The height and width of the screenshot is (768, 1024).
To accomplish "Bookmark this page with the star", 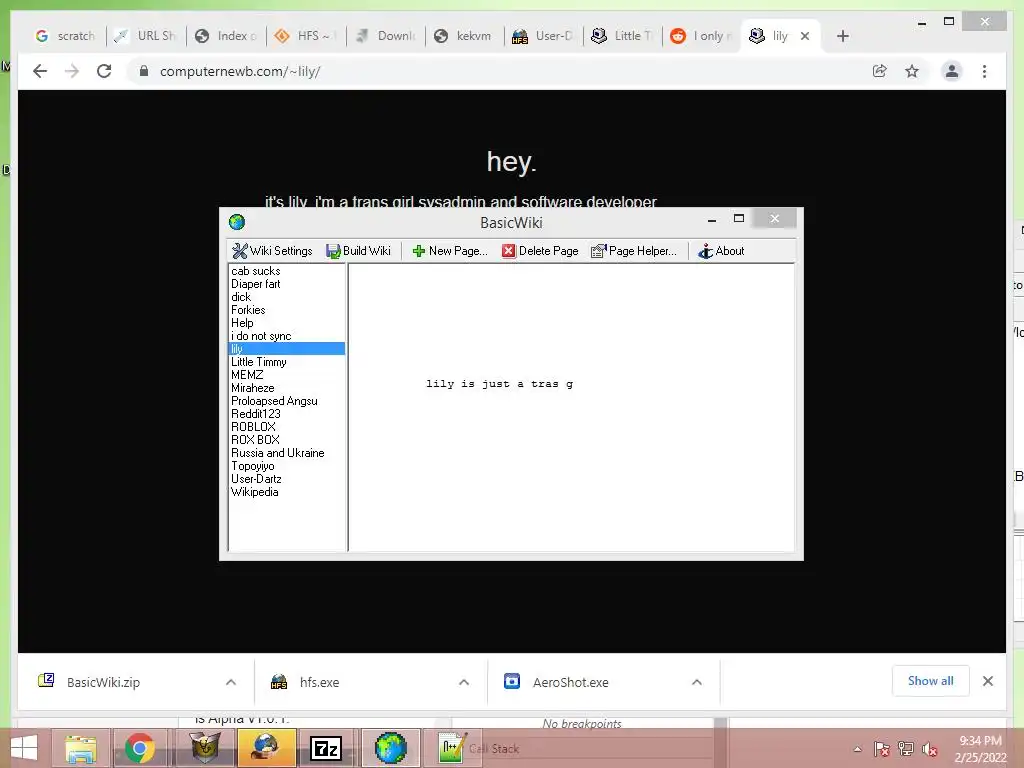I will click(912, 71).
